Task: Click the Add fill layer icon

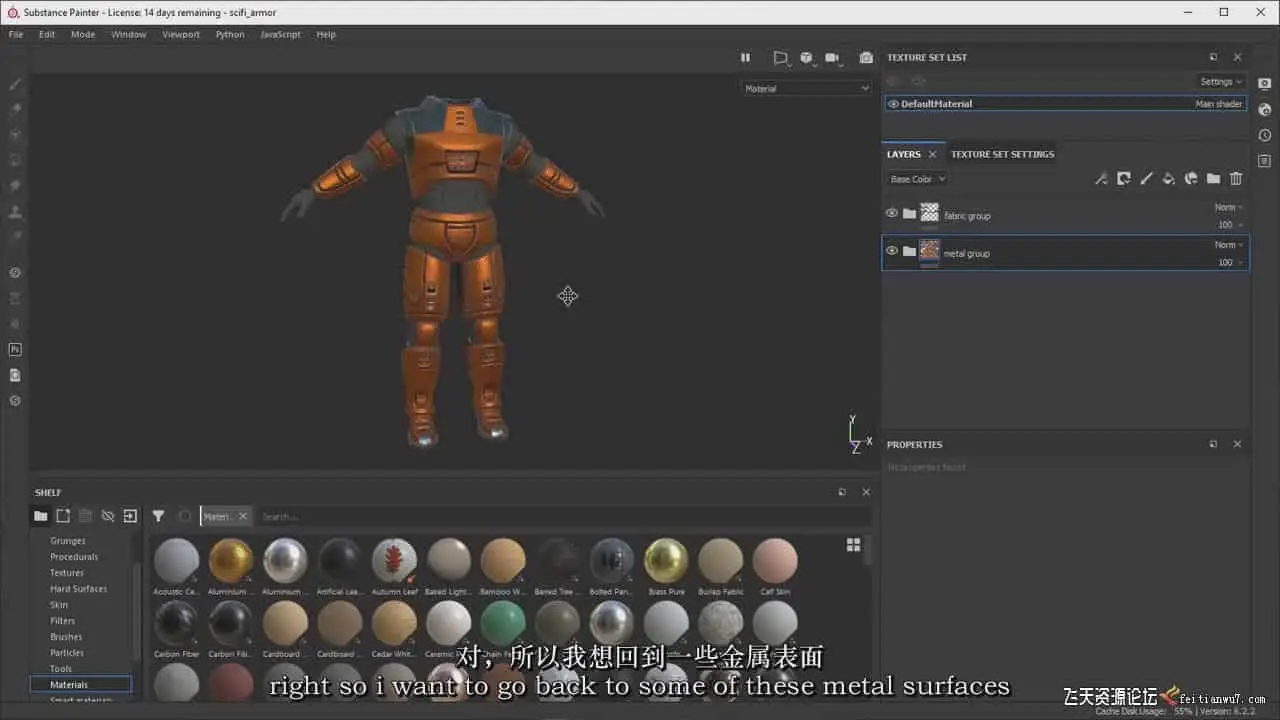Action: 1168,179
